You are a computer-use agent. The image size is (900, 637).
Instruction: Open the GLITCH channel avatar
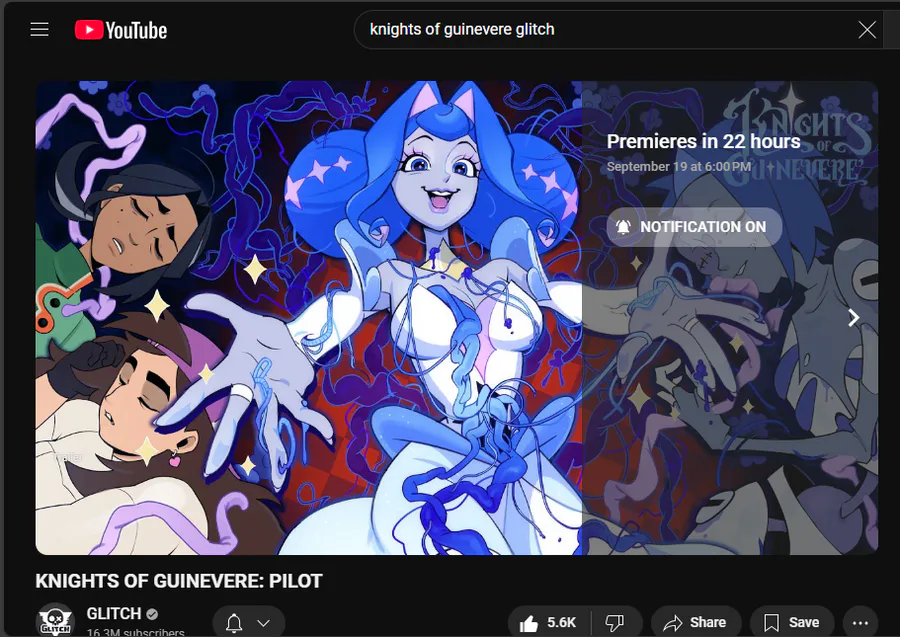[55, 620]
